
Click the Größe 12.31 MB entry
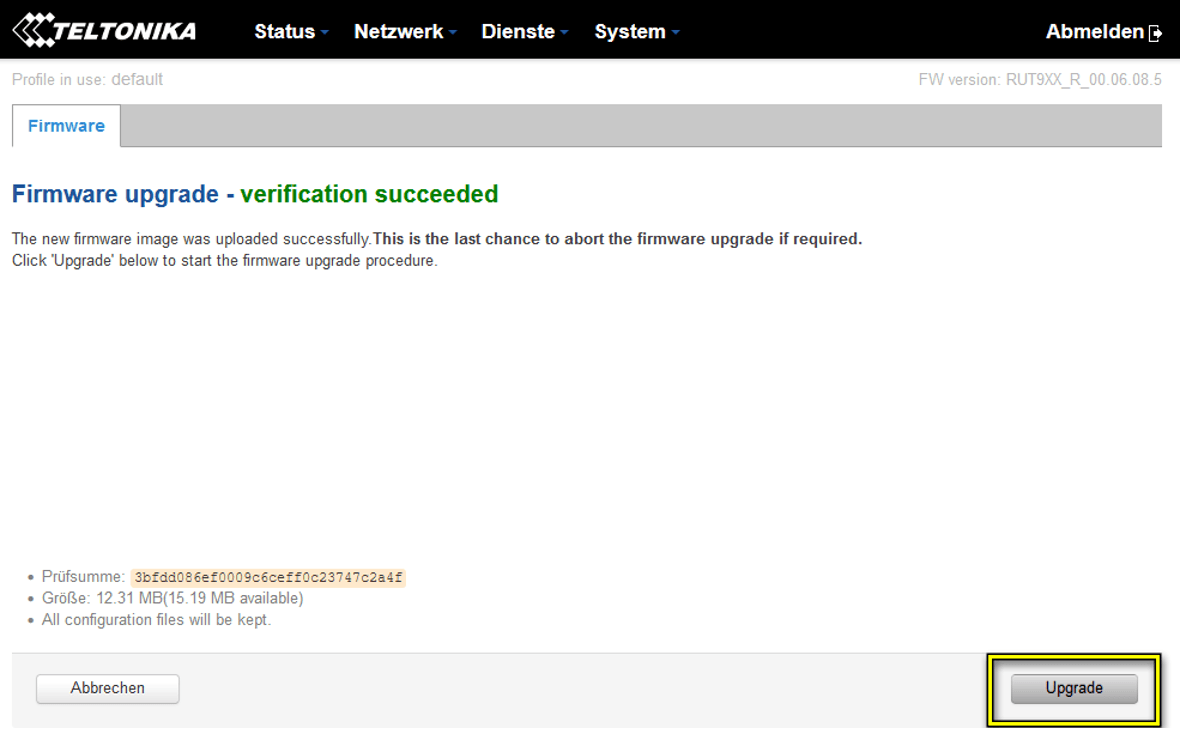click(x=172, y=599)
